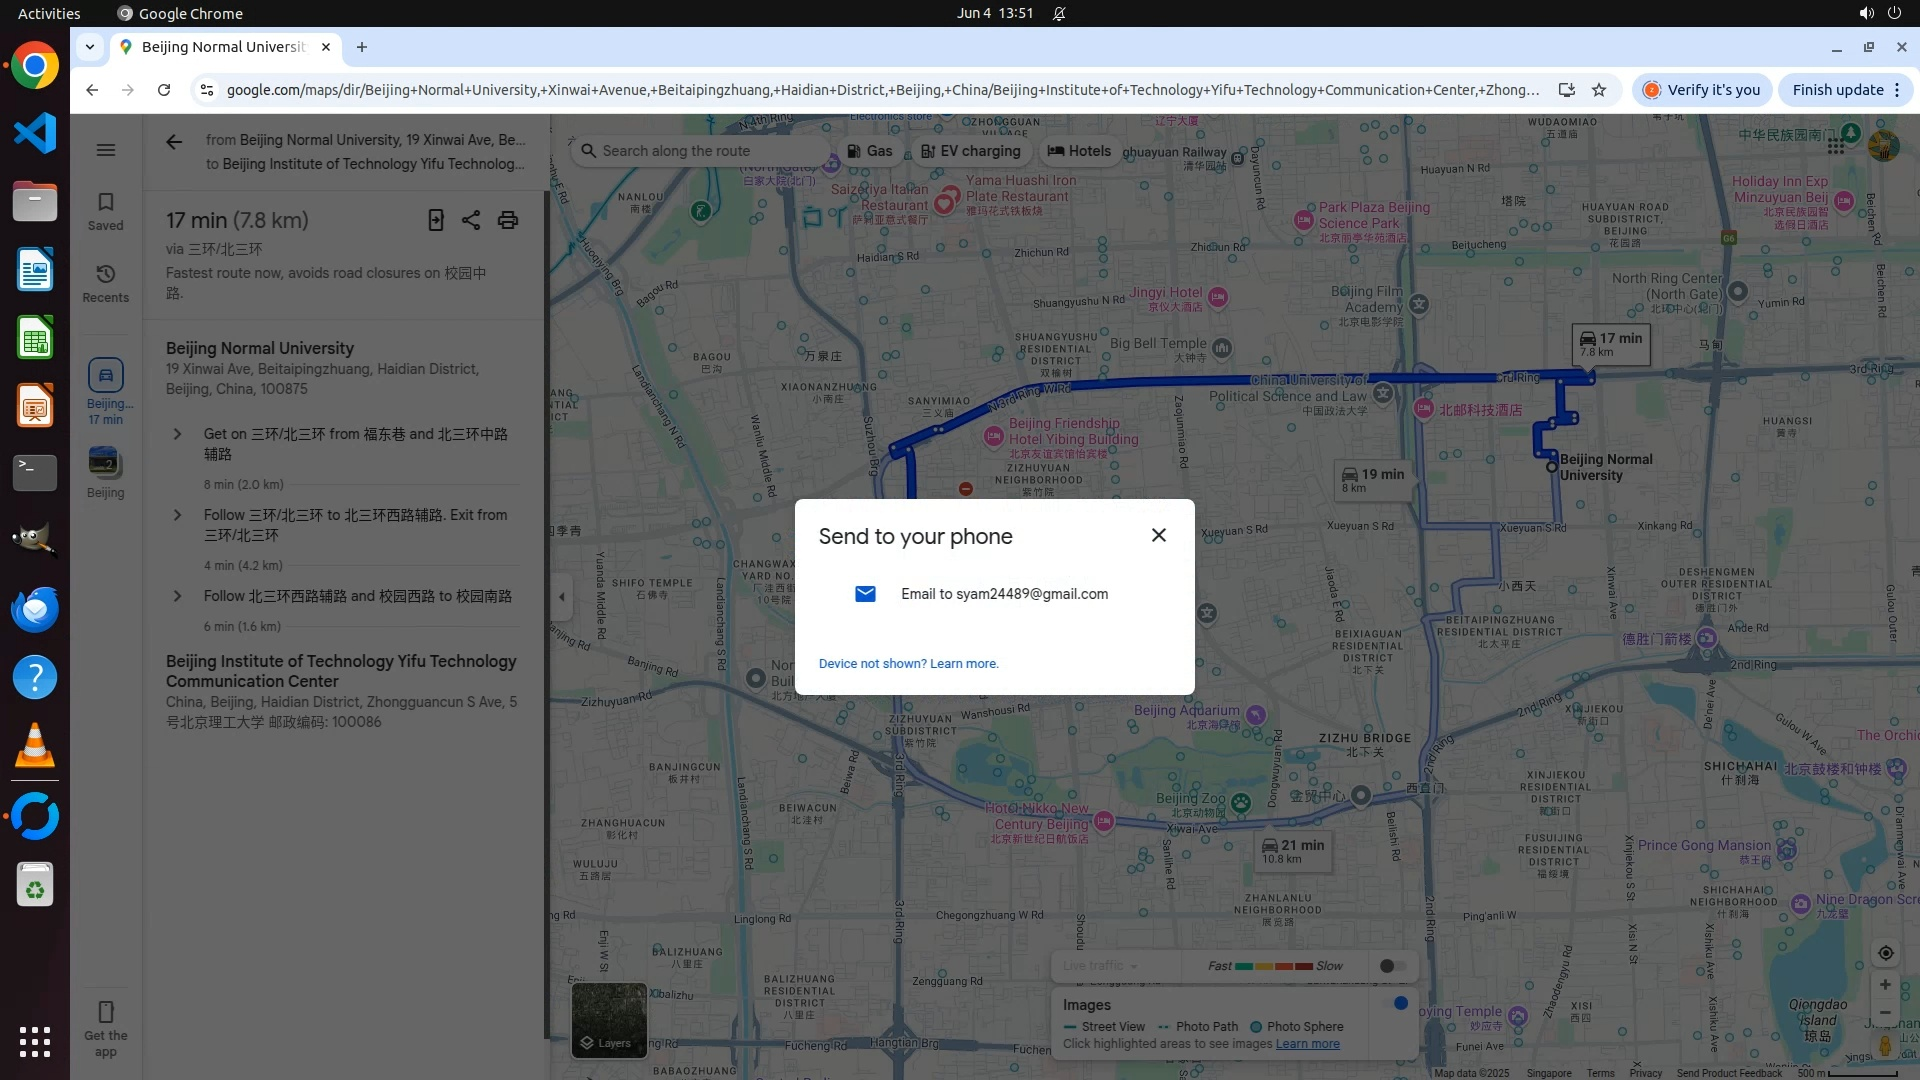Click the print directions icon

coord(508,220)
